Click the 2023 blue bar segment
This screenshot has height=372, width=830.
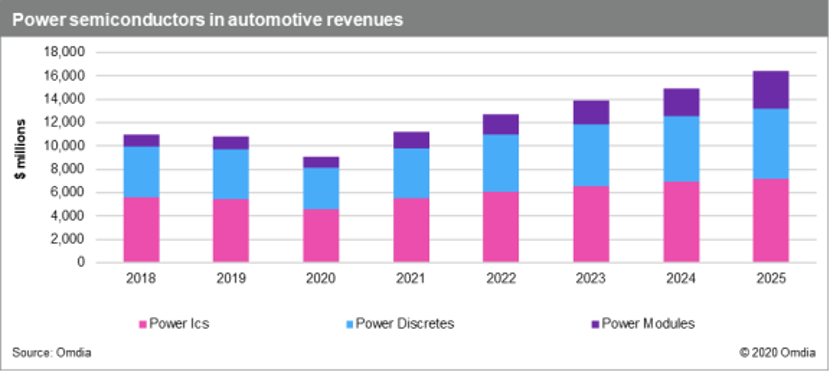(591, 156)
